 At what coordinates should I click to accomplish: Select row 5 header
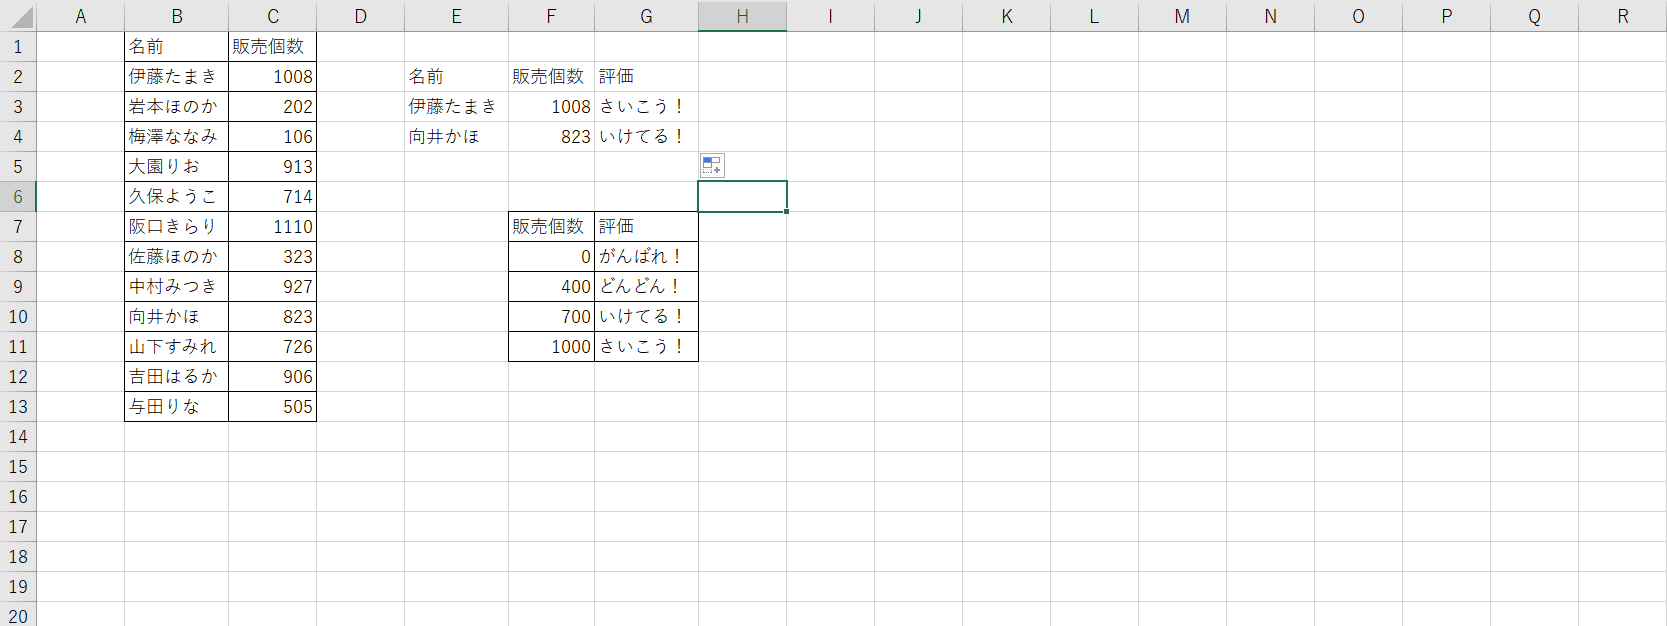(x=18, y=167)
